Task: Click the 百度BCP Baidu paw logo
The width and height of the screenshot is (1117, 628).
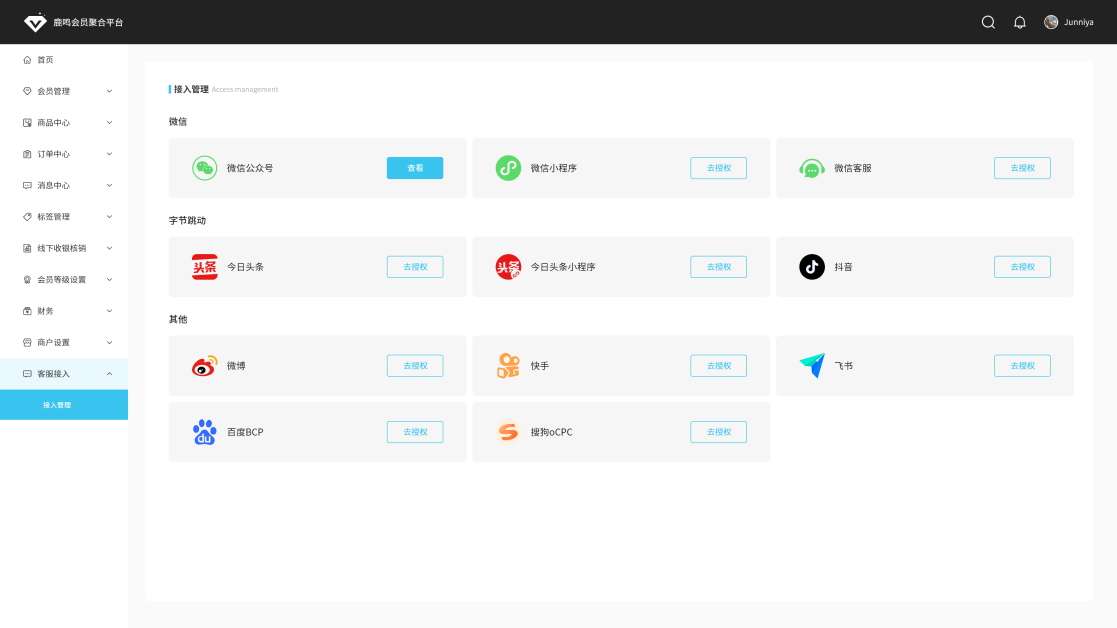Action: [204, 432]
